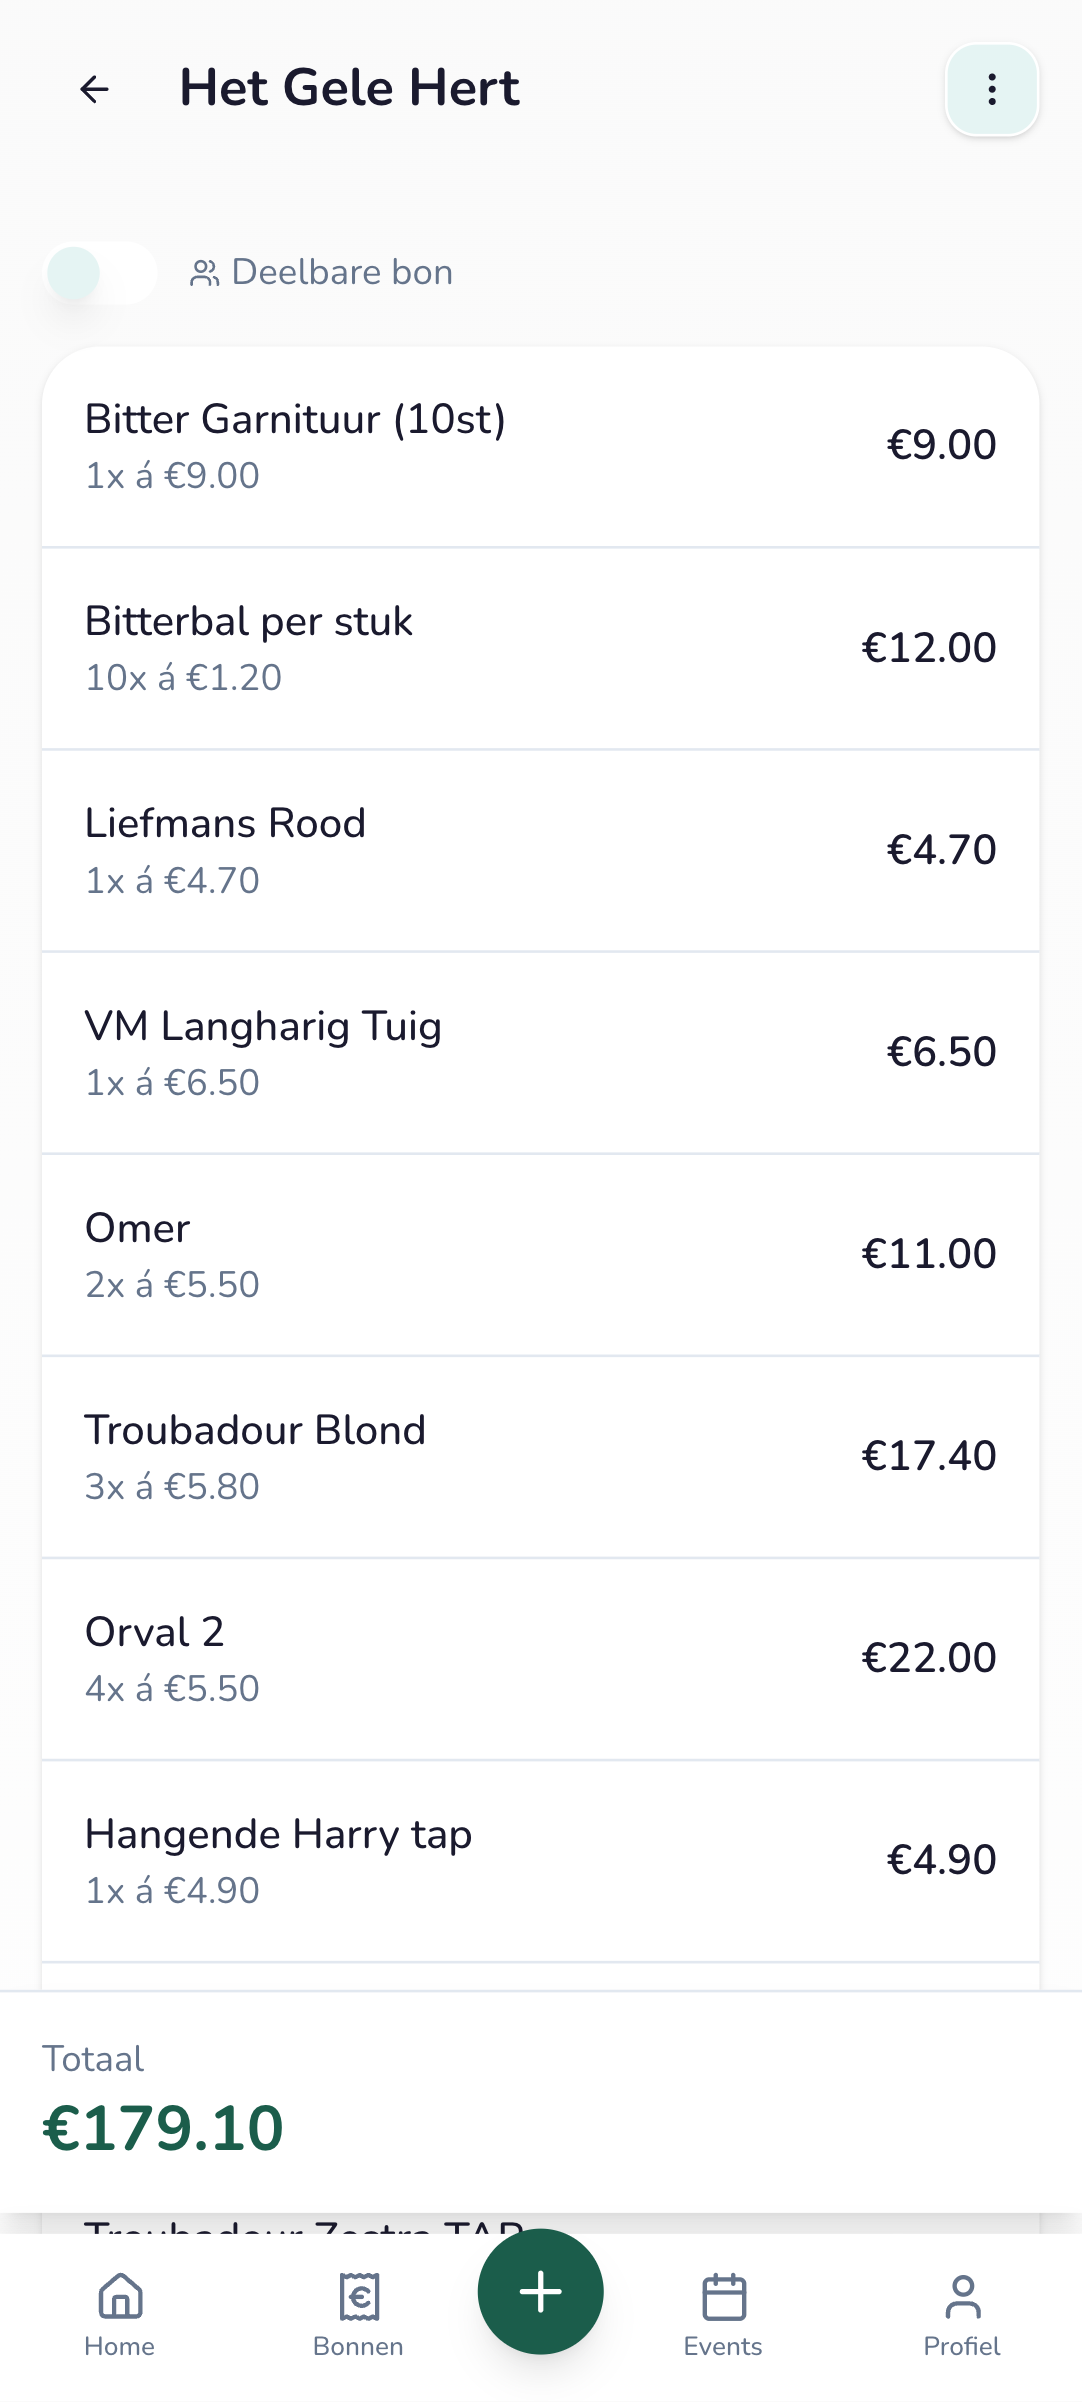
Task: Click the people icon beside Deelbare bon
Action: pyautogui.click(x=204, y=273)
